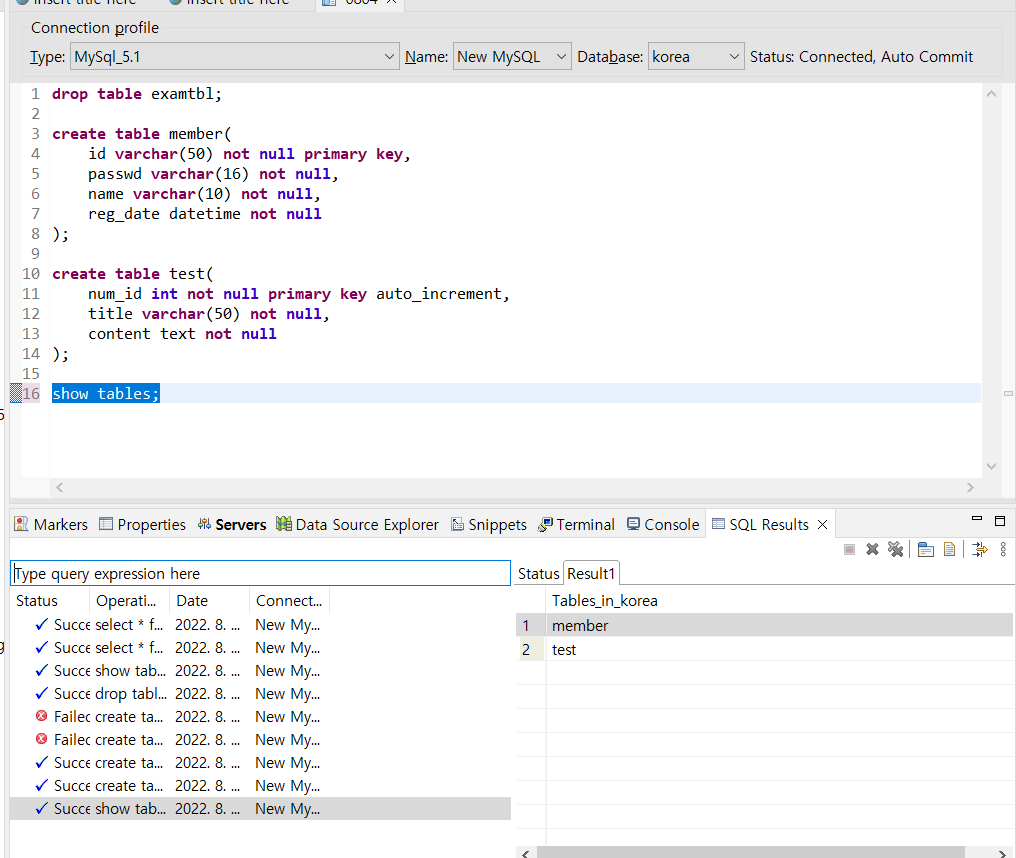Switch results to single tab window mode icon
Viewport: 1016px width, 858px height.
pos(926,550)
